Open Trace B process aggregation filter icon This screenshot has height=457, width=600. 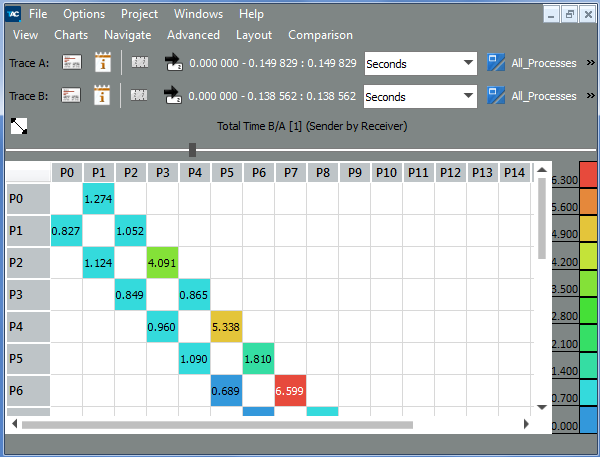[496, 95]
